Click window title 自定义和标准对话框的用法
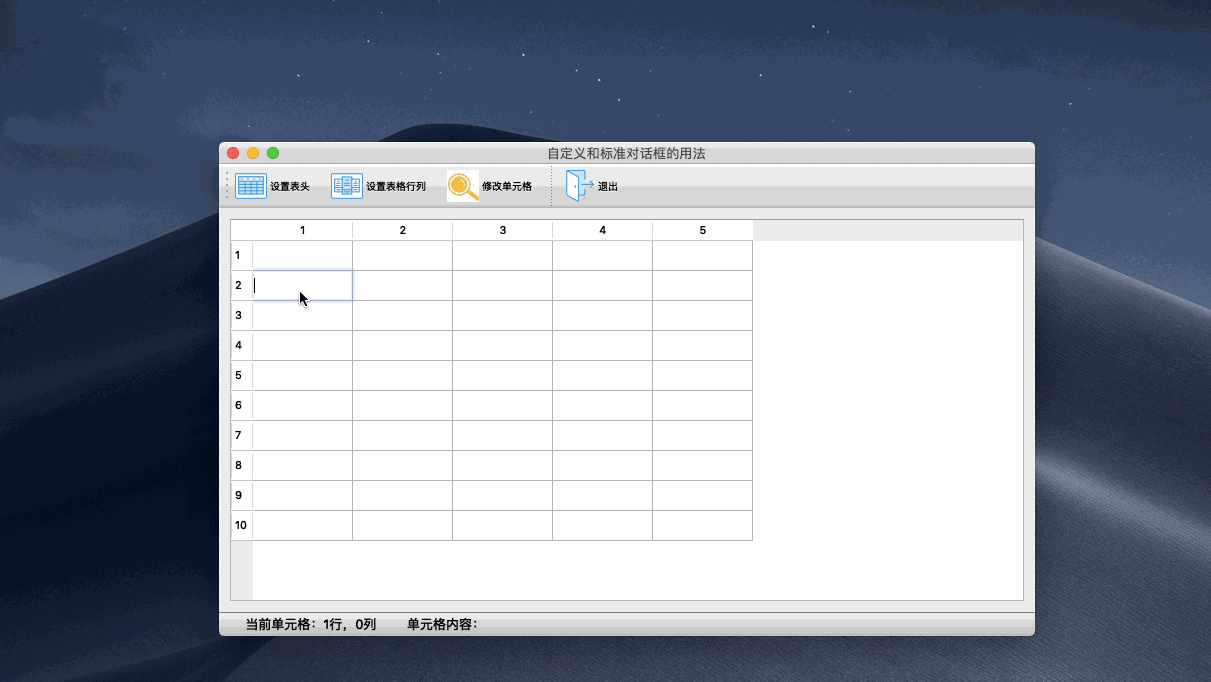1211x682 pixels. pos(626,153)
